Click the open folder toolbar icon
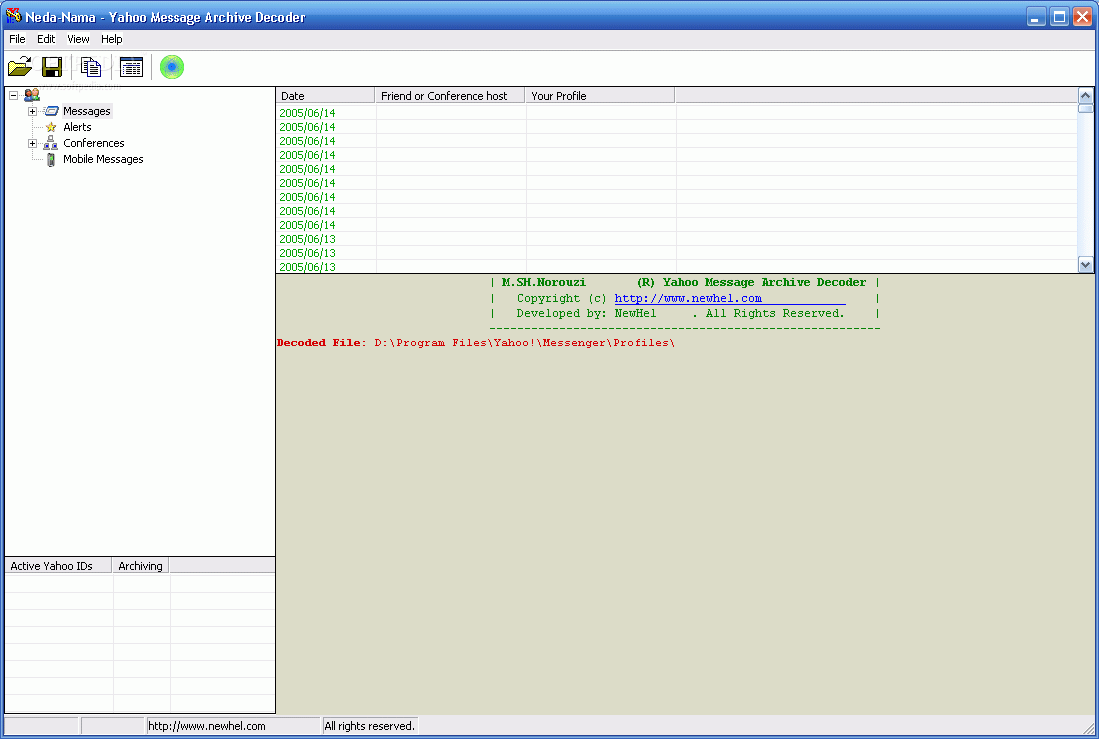1099x739 pixels. 20,67
